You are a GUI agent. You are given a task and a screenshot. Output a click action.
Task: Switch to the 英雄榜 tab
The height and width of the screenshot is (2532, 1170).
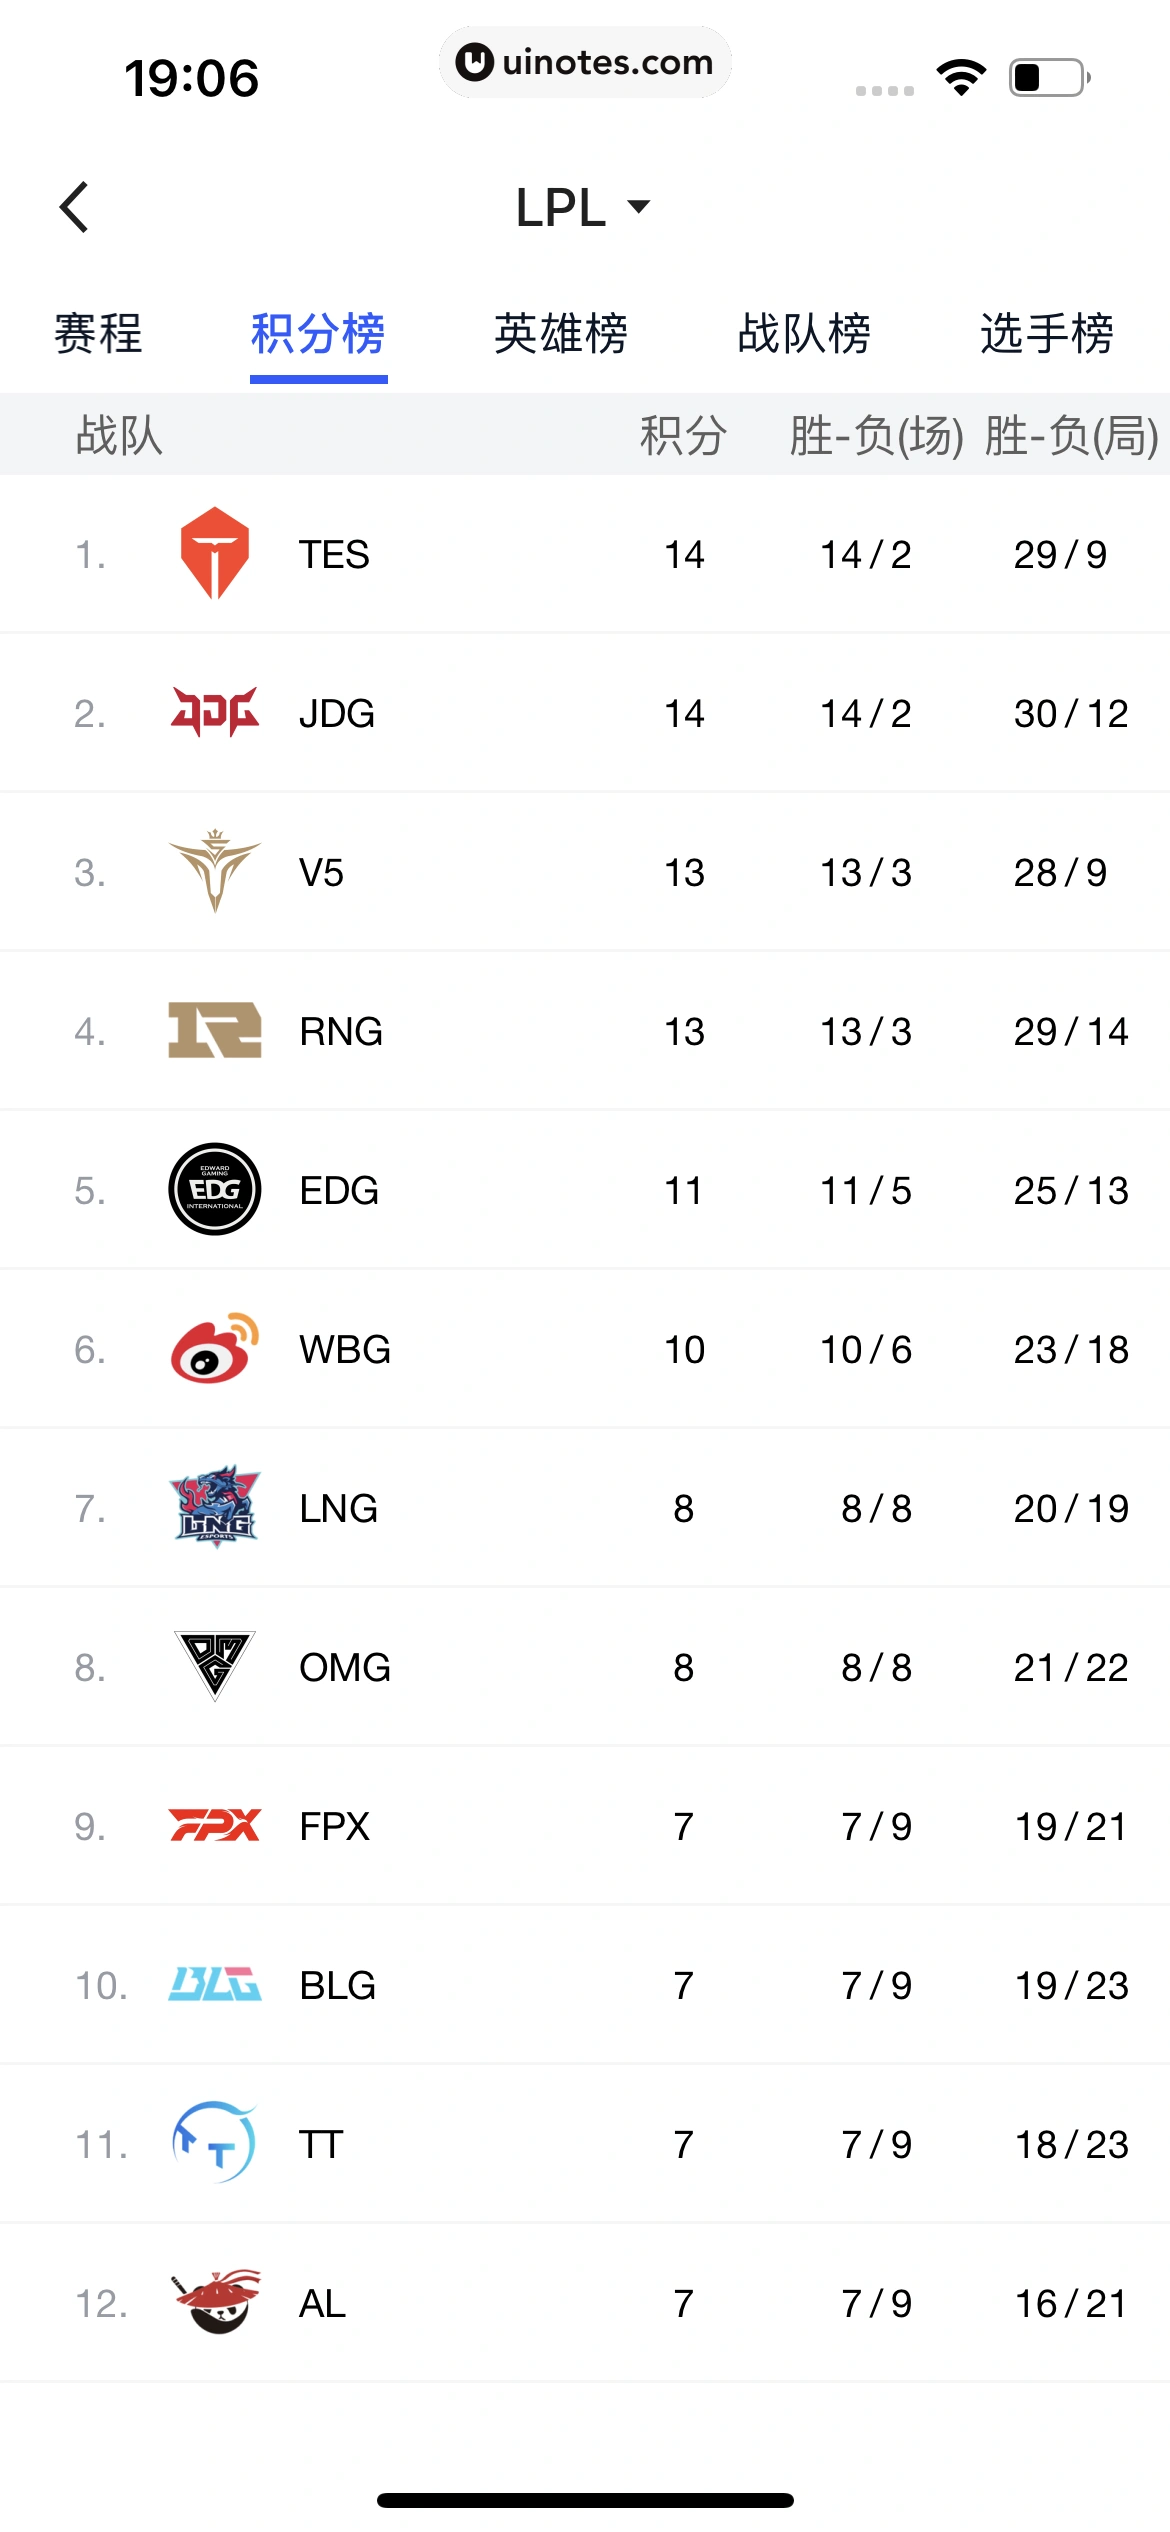tap(561, 333)
